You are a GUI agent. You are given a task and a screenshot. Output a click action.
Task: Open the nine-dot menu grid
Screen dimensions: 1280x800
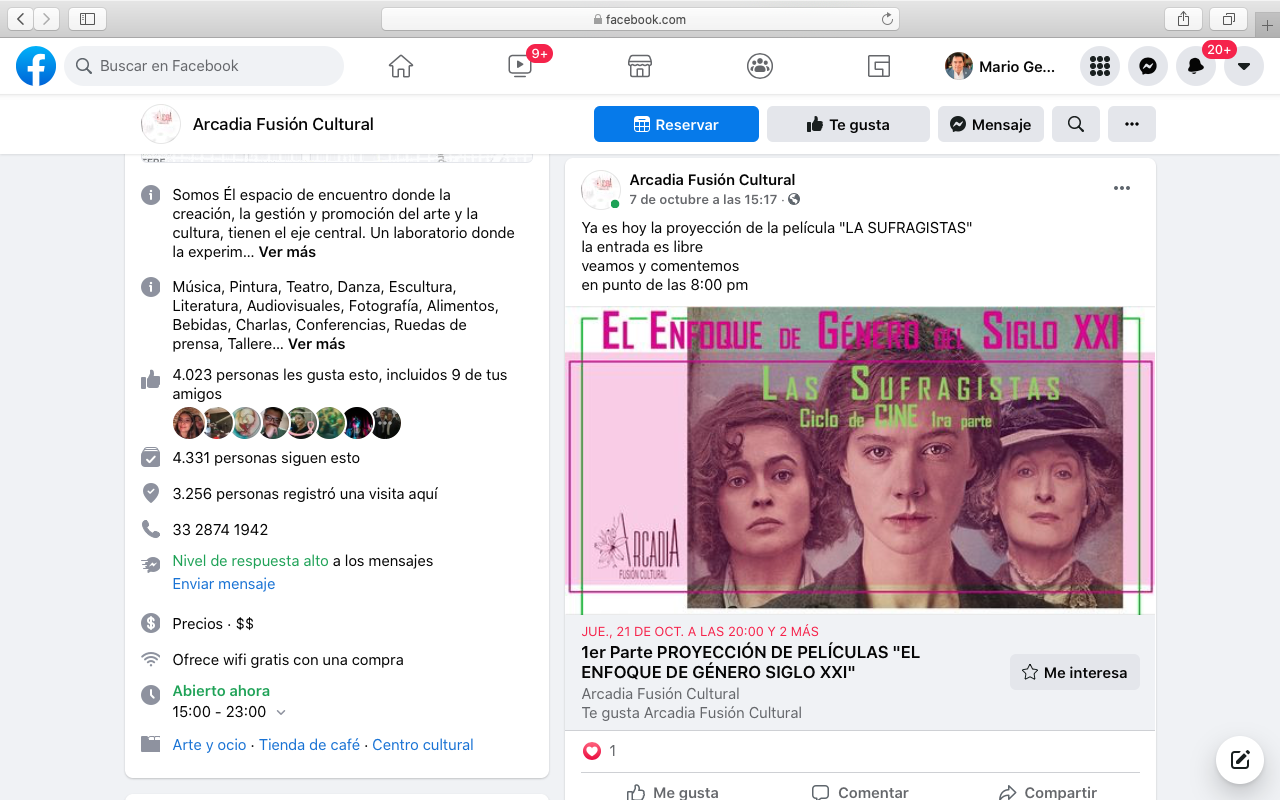click(x=1100, y=66)
